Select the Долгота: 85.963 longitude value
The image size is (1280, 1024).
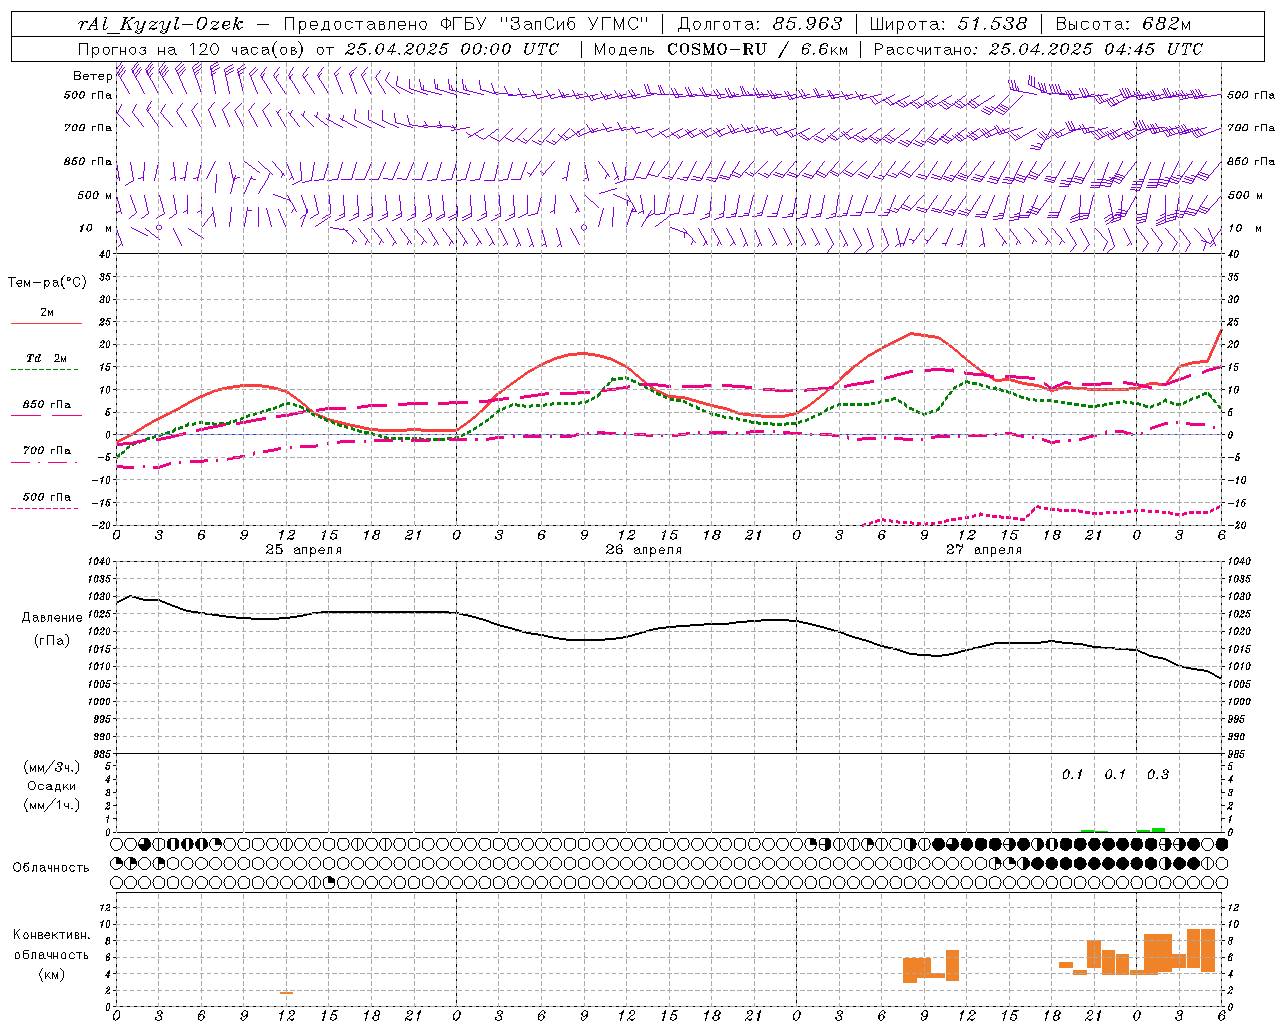click(x=760, y=24)
